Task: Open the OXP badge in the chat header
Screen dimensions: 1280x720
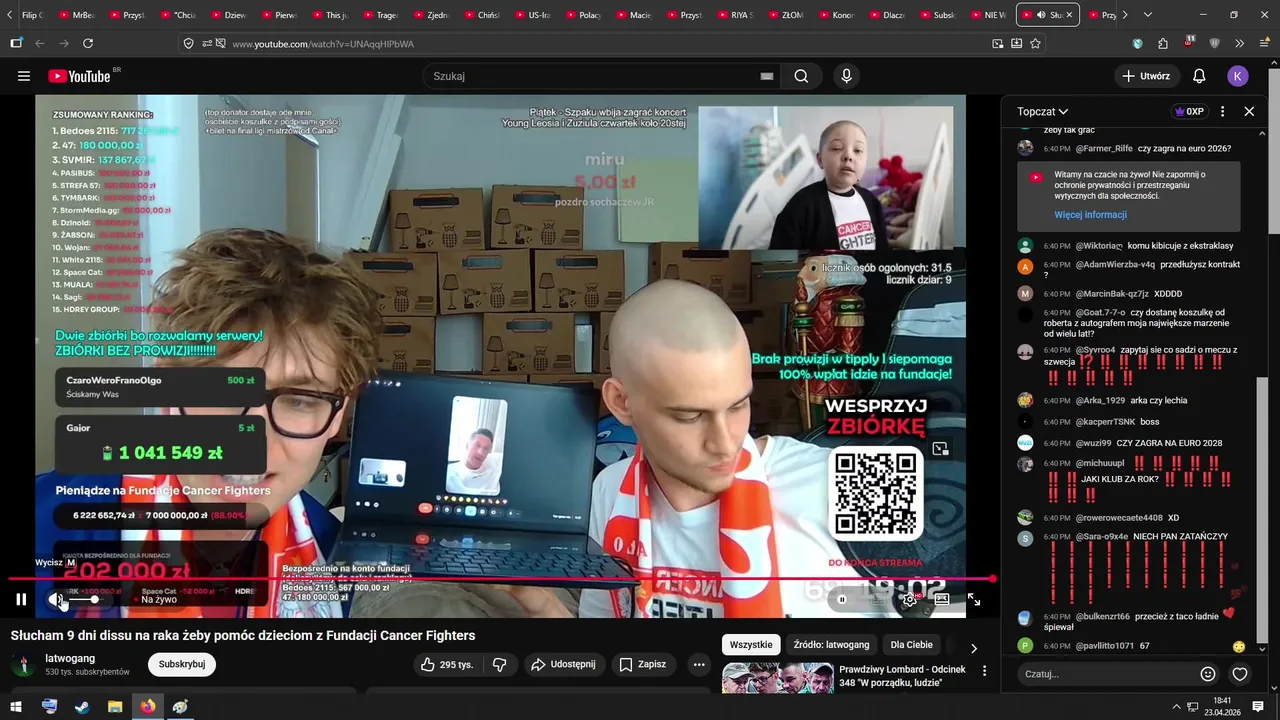Action: pos(1189,111)
